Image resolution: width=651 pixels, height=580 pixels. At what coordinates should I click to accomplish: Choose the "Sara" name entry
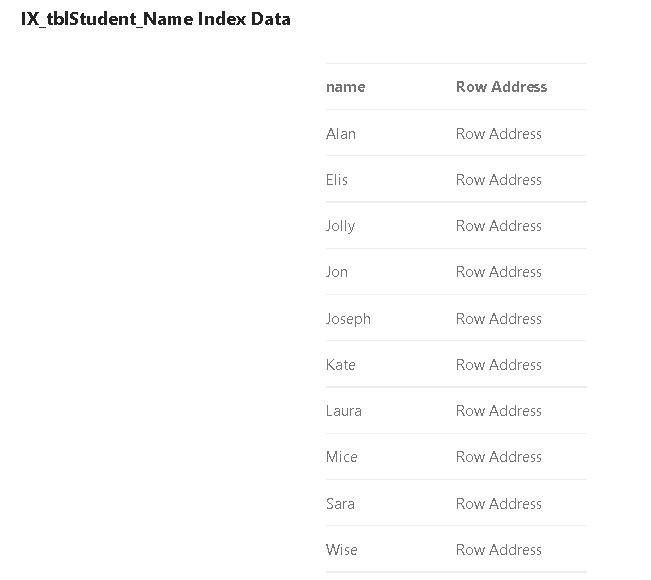coord(340,504)
